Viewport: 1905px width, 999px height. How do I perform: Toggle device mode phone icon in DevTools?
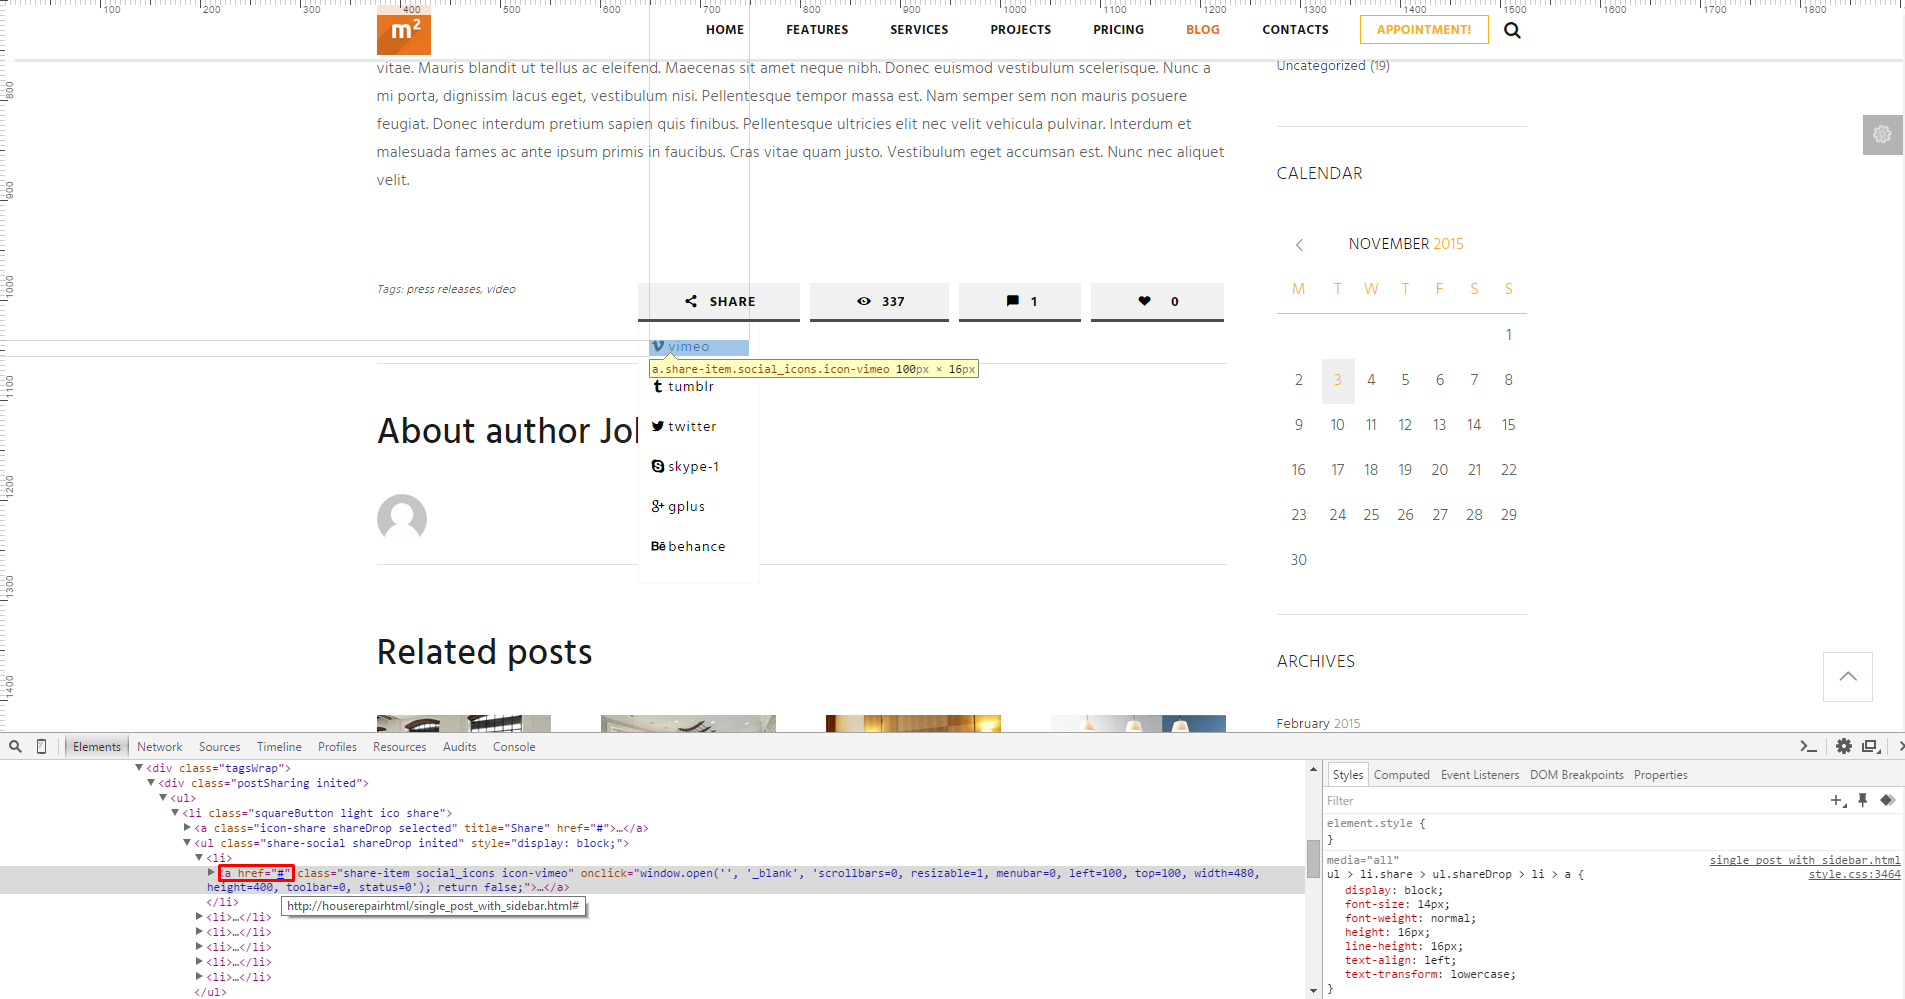click(41, 746)
